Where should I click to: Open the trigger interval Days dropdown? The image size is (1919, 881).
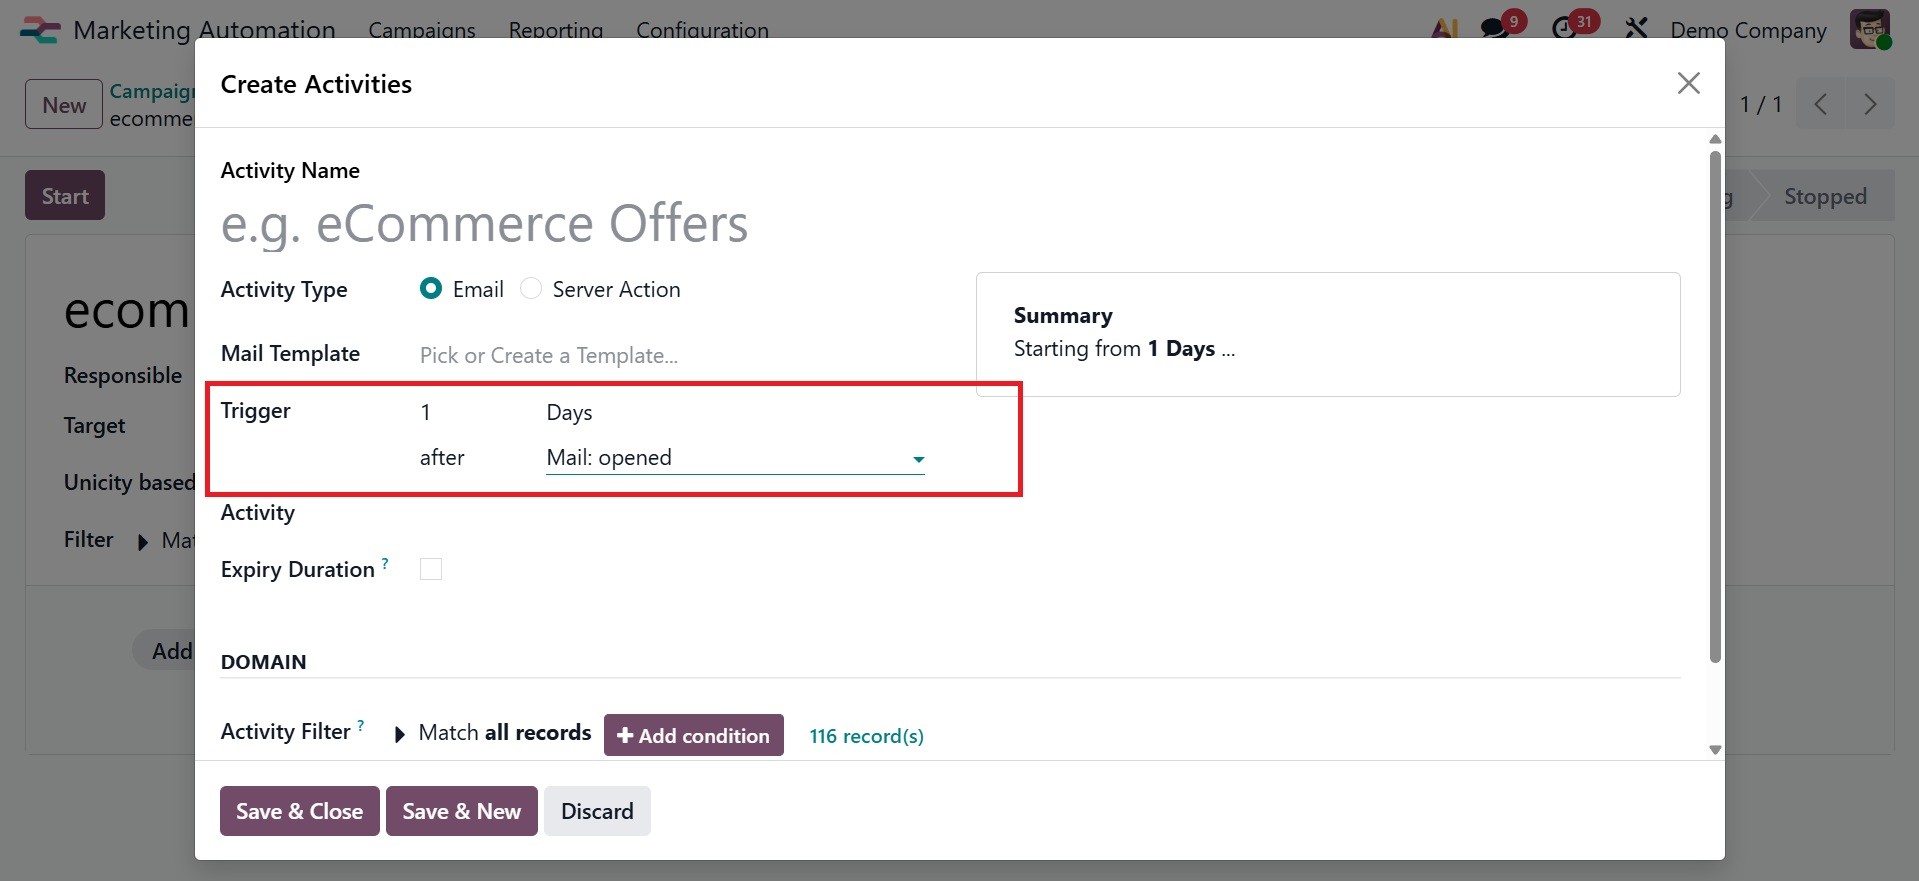pos(569,413)
